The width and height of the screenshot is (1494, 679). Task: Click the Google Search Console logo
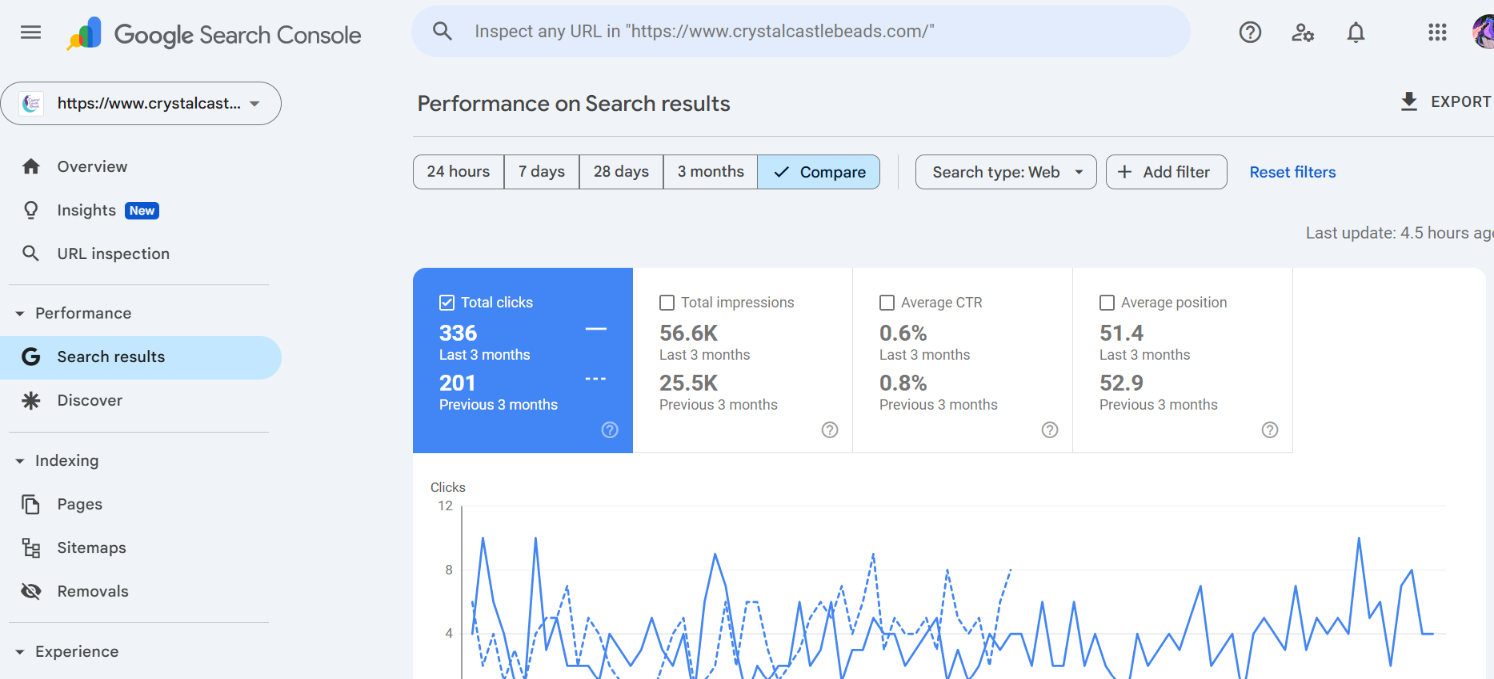click(x=214, y=34)
